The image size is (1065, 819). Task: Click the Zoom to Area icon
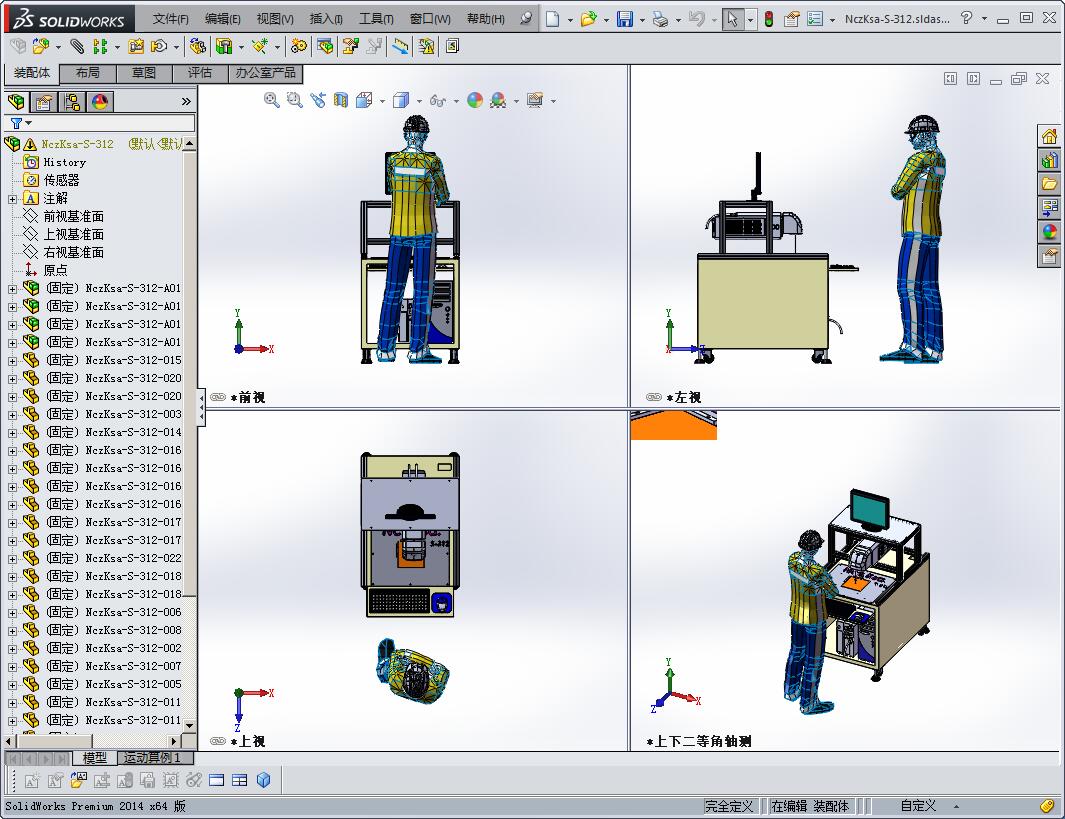[294, 101]
